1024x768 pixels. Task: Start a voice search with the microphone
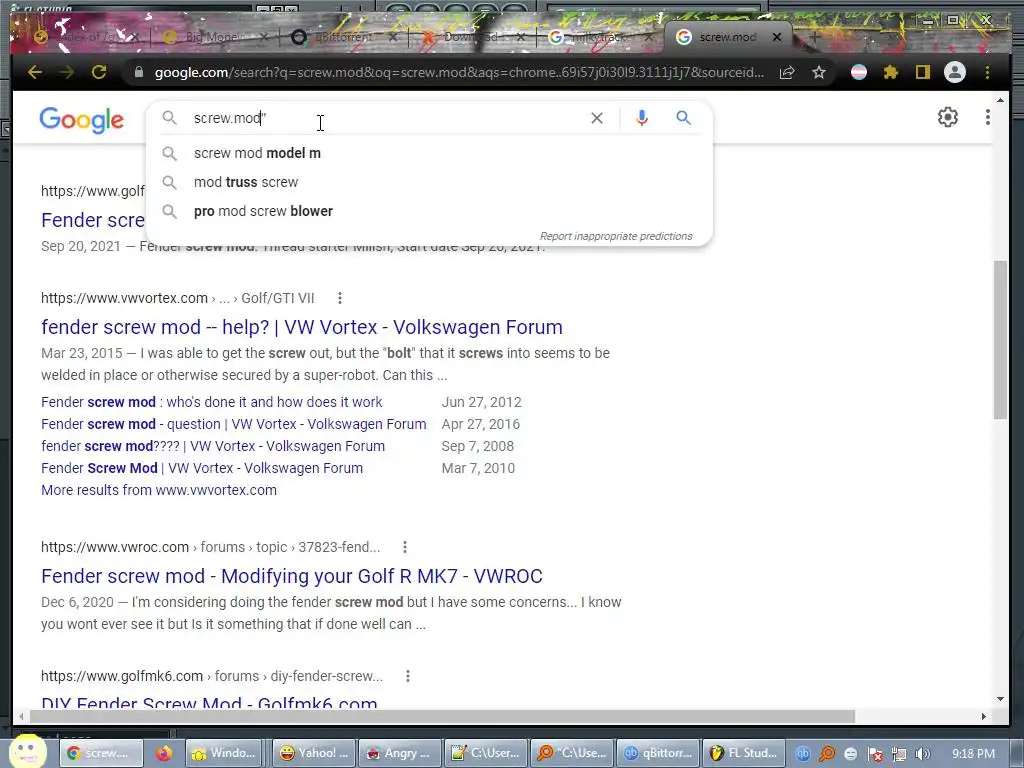coord(641,118)
